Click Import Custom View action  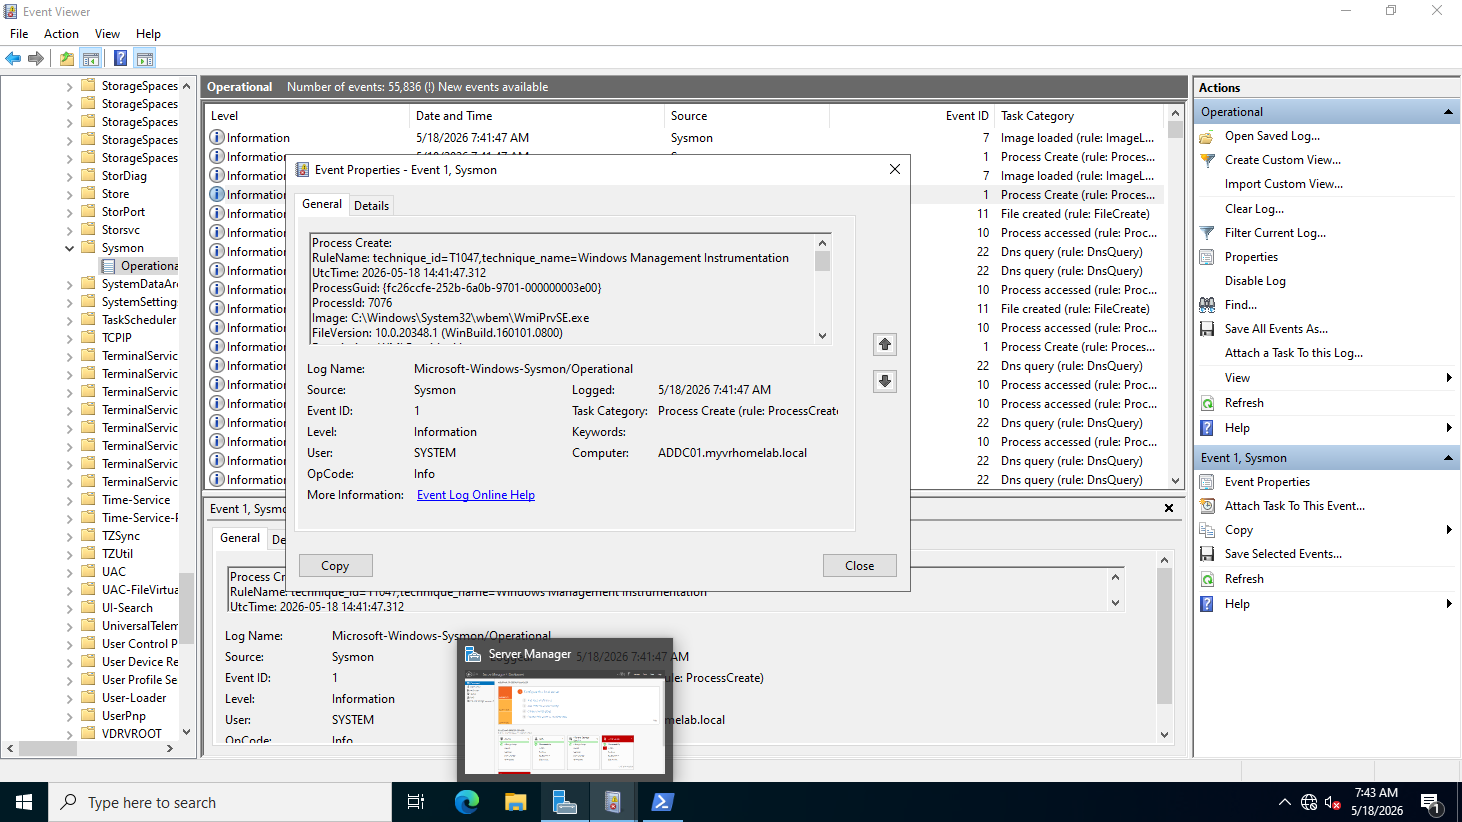(1284, 184)
